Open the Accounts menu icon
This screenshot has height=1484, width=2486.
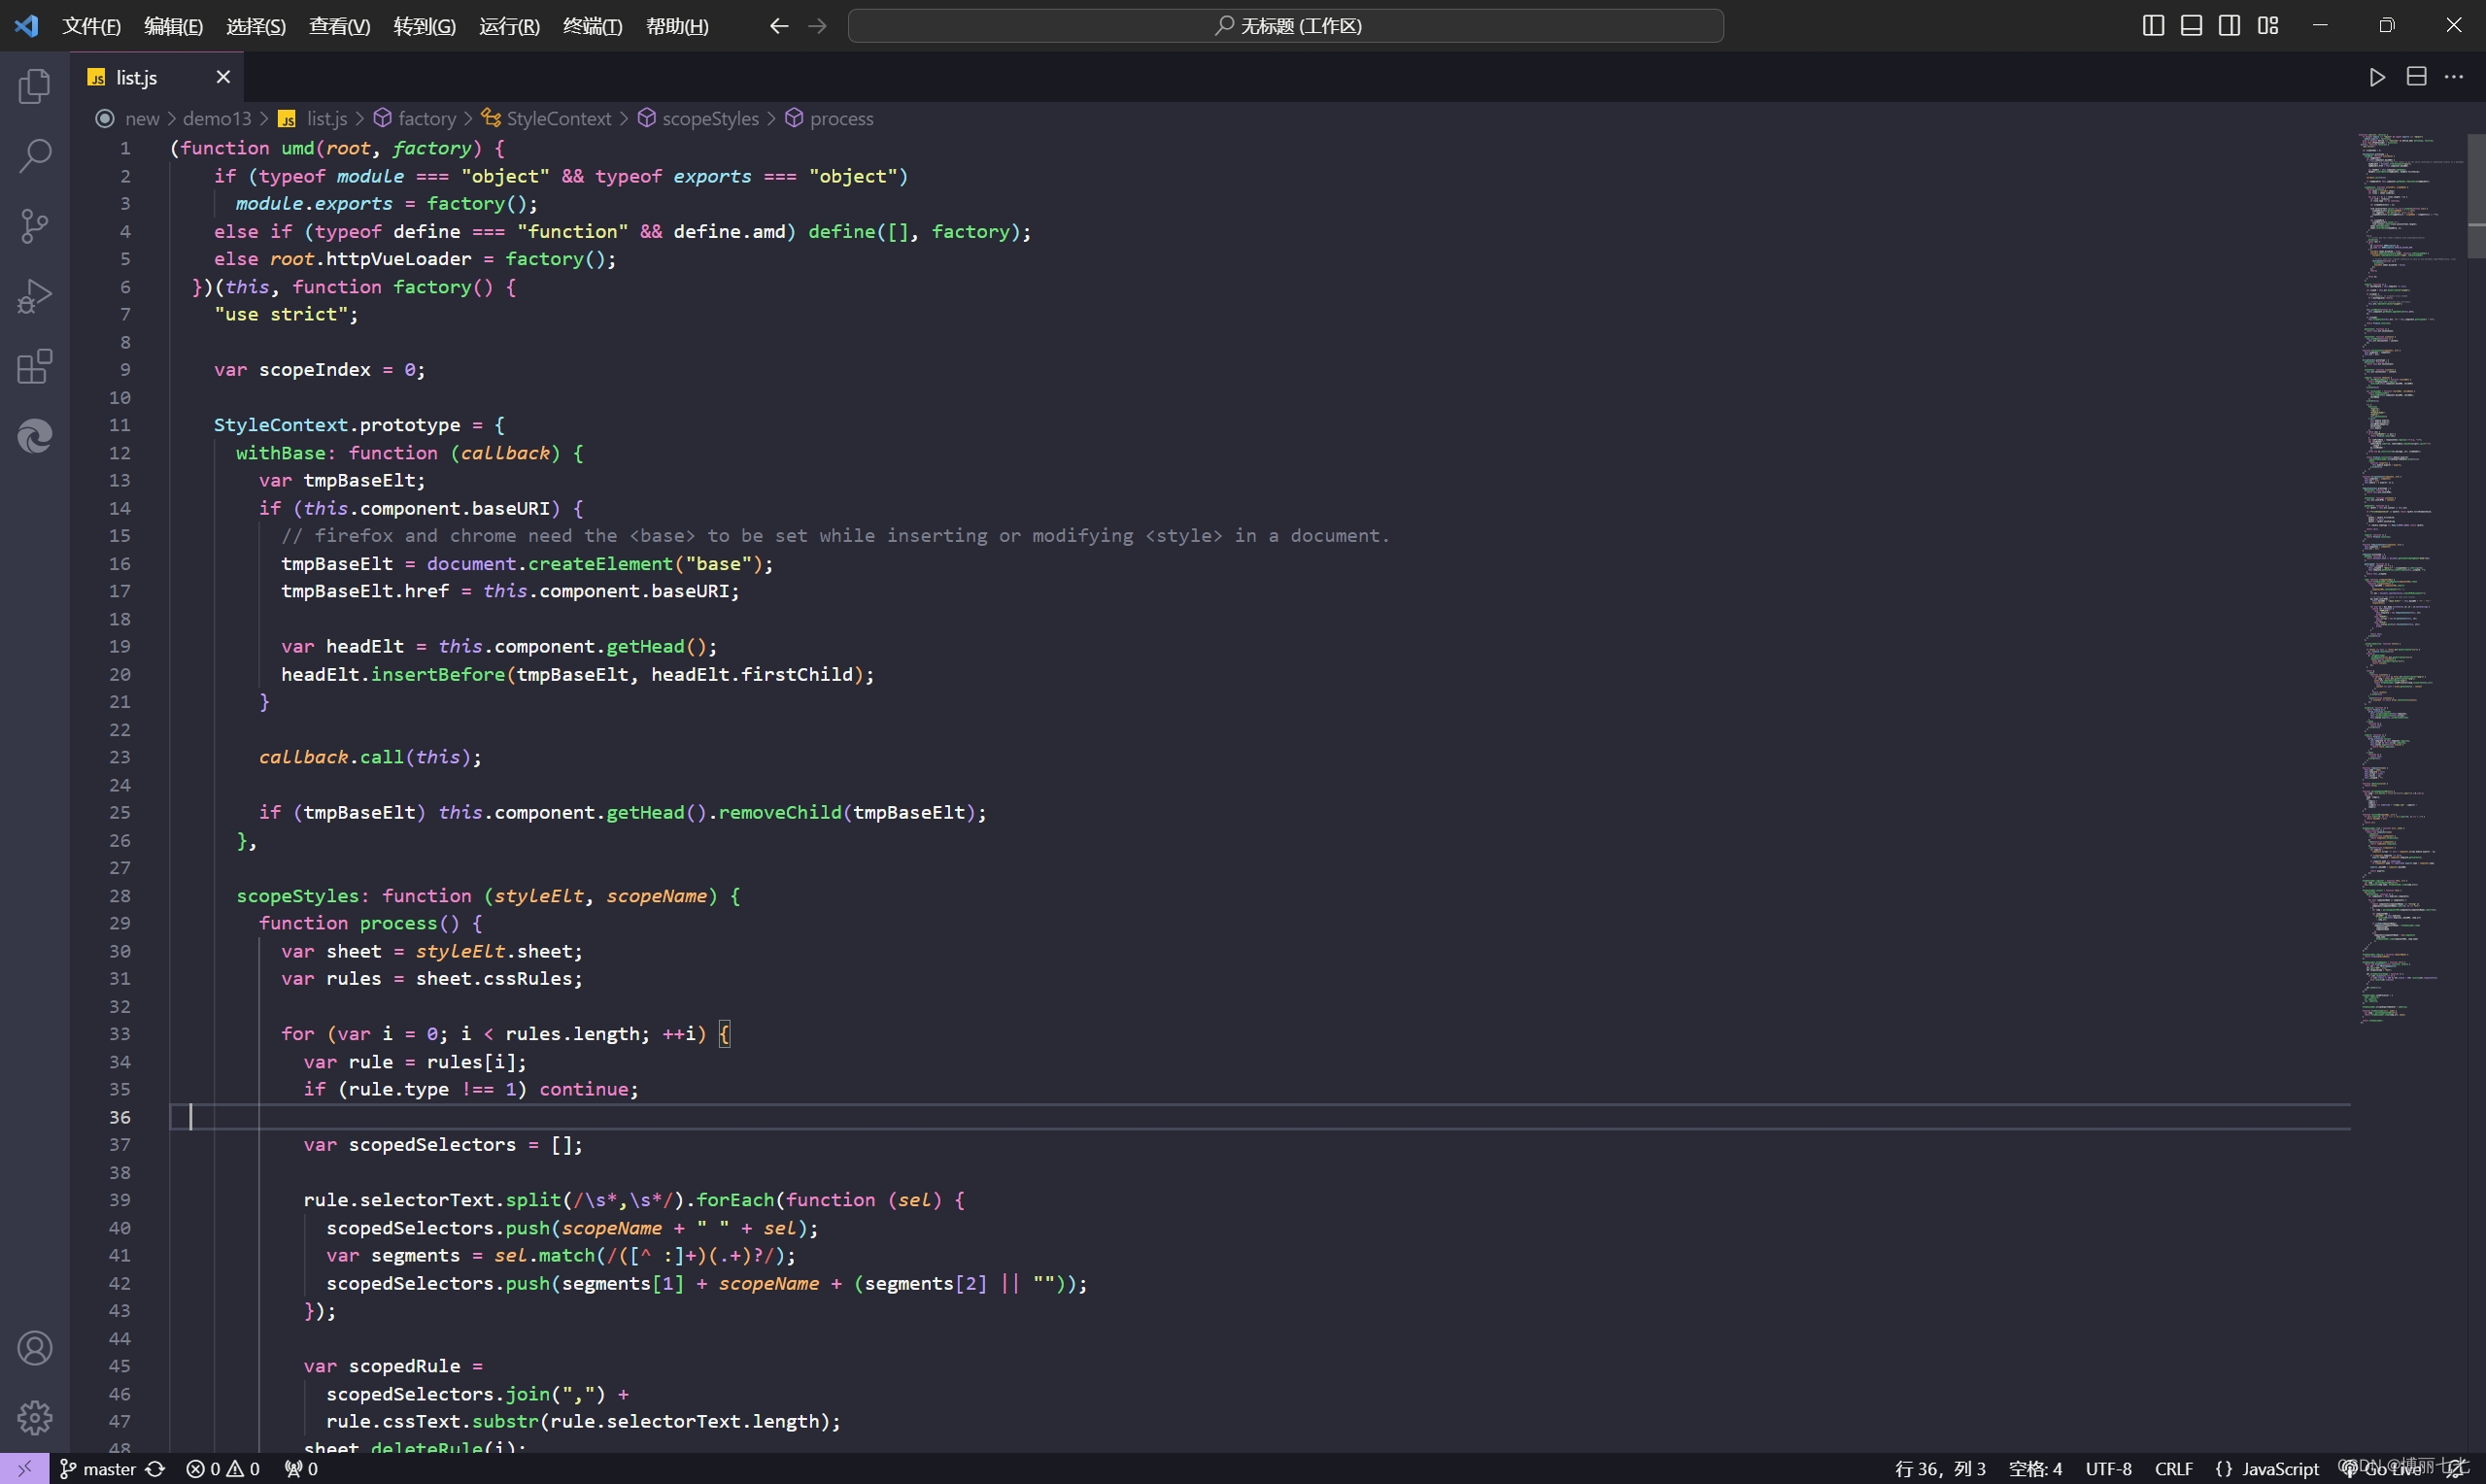point(35,1348)
